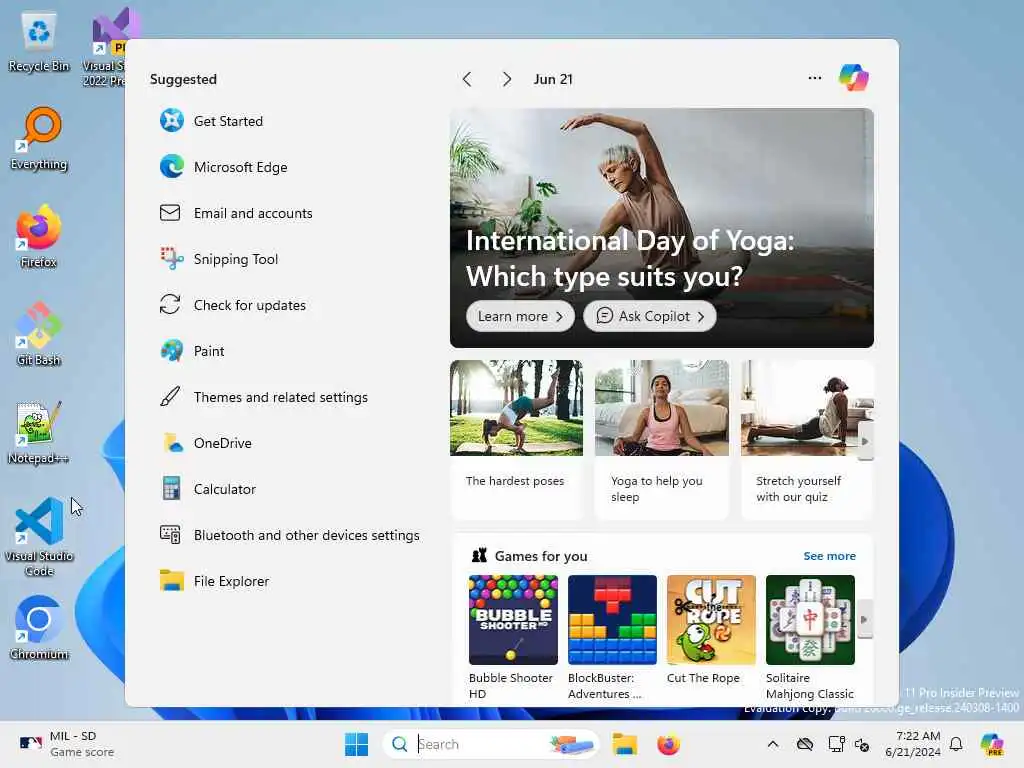
Task: Open Windows Start button
Action: [357, 744]
